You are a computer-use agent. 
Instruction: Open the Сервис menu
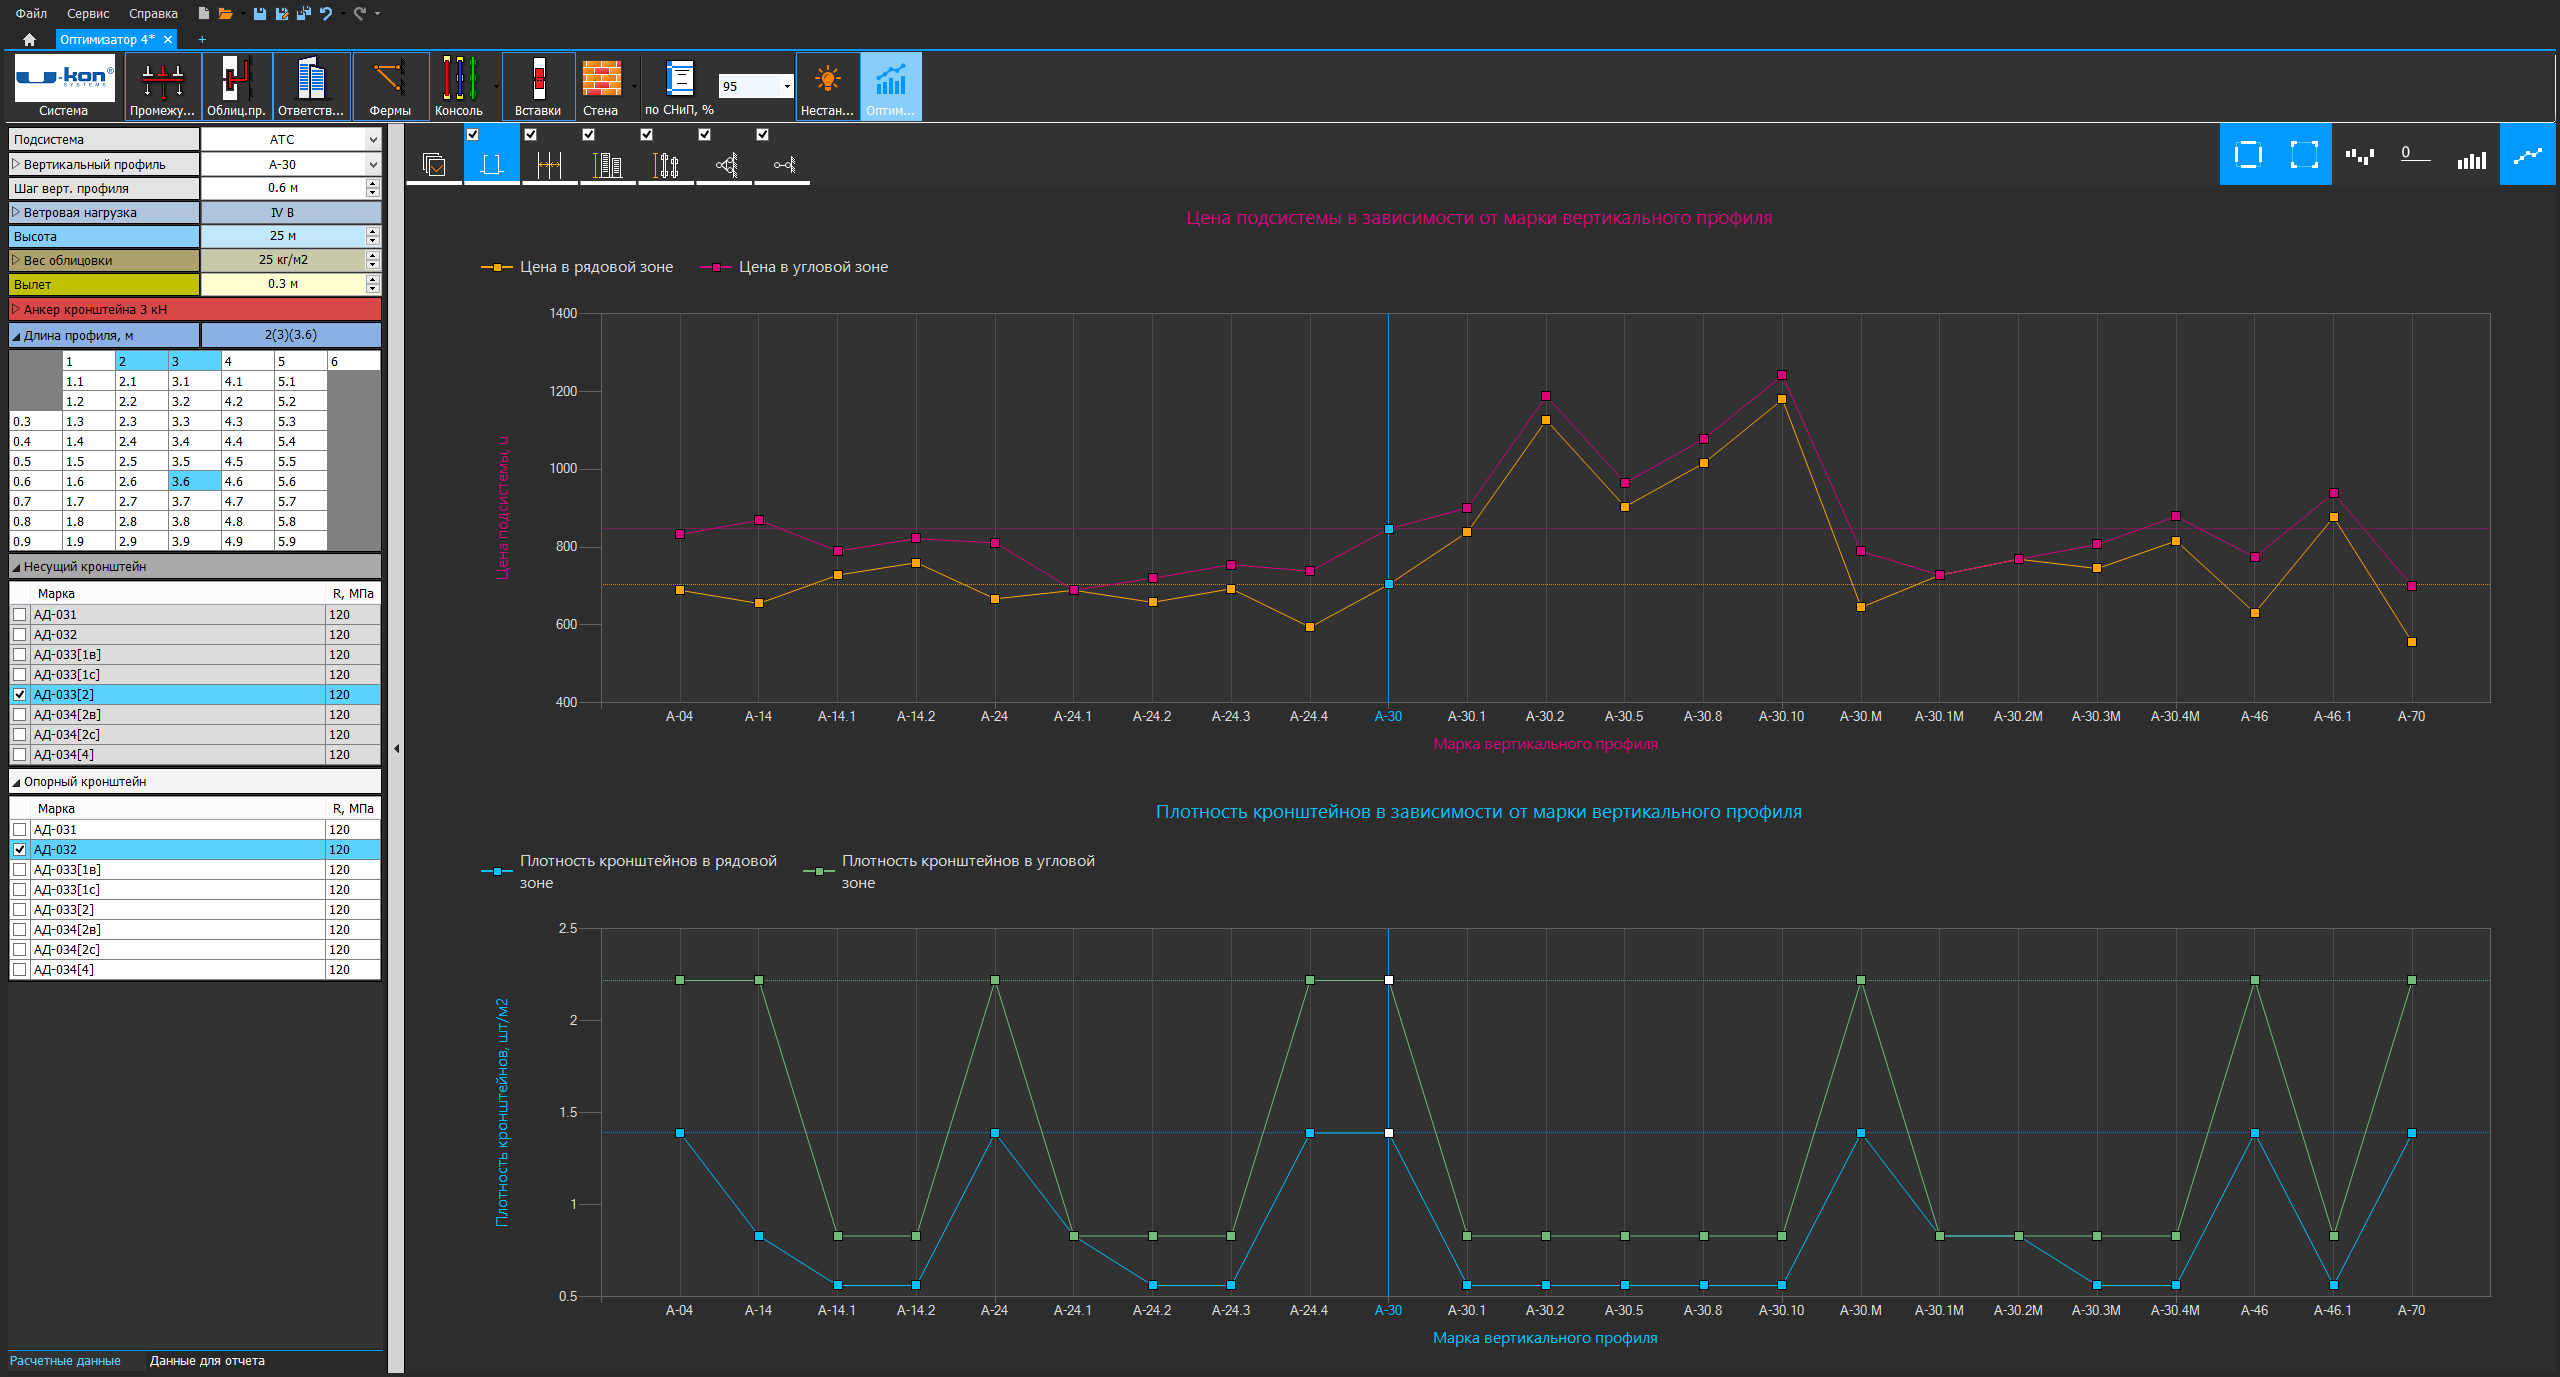pos(88,13)
